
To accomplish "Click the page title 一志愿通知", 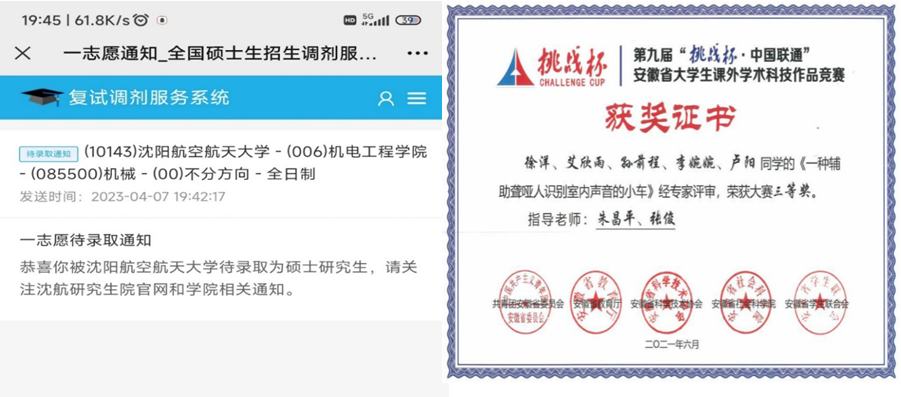I will (221, 53).
